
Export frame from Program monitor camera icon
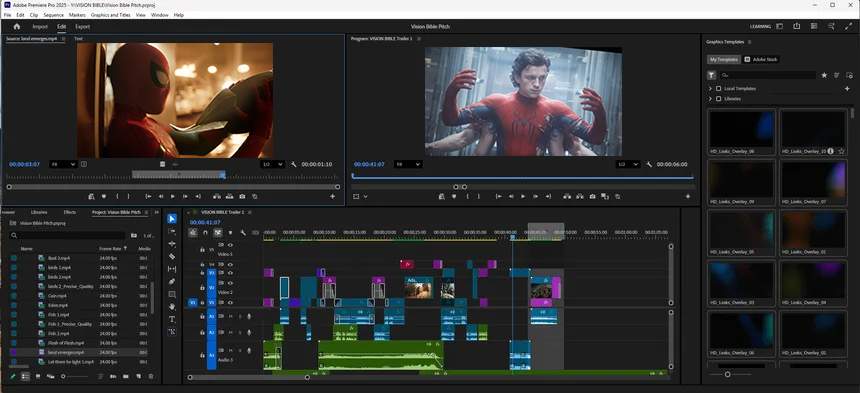click(592, 196)
